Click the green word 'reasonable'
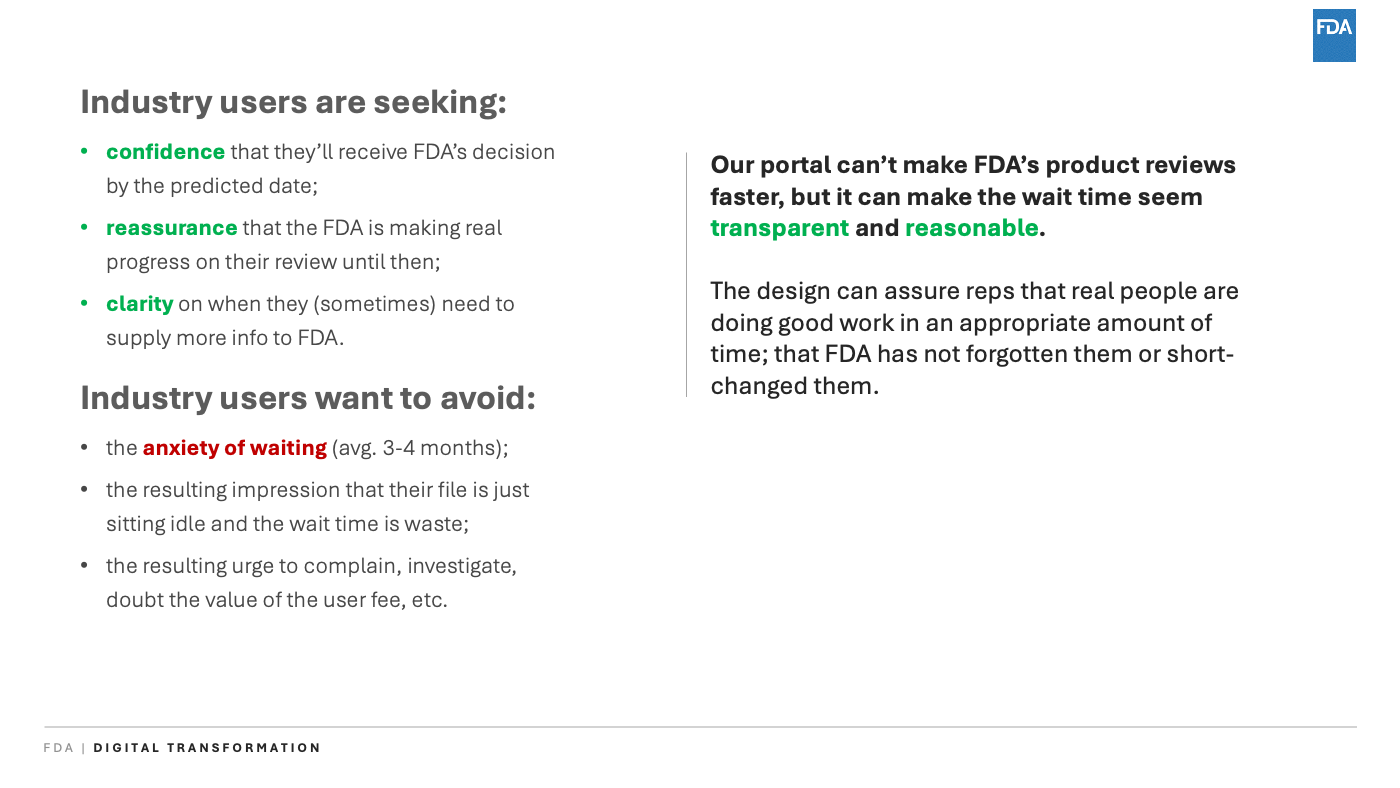This screenshot has width=1400, height=788. [972, 228]
